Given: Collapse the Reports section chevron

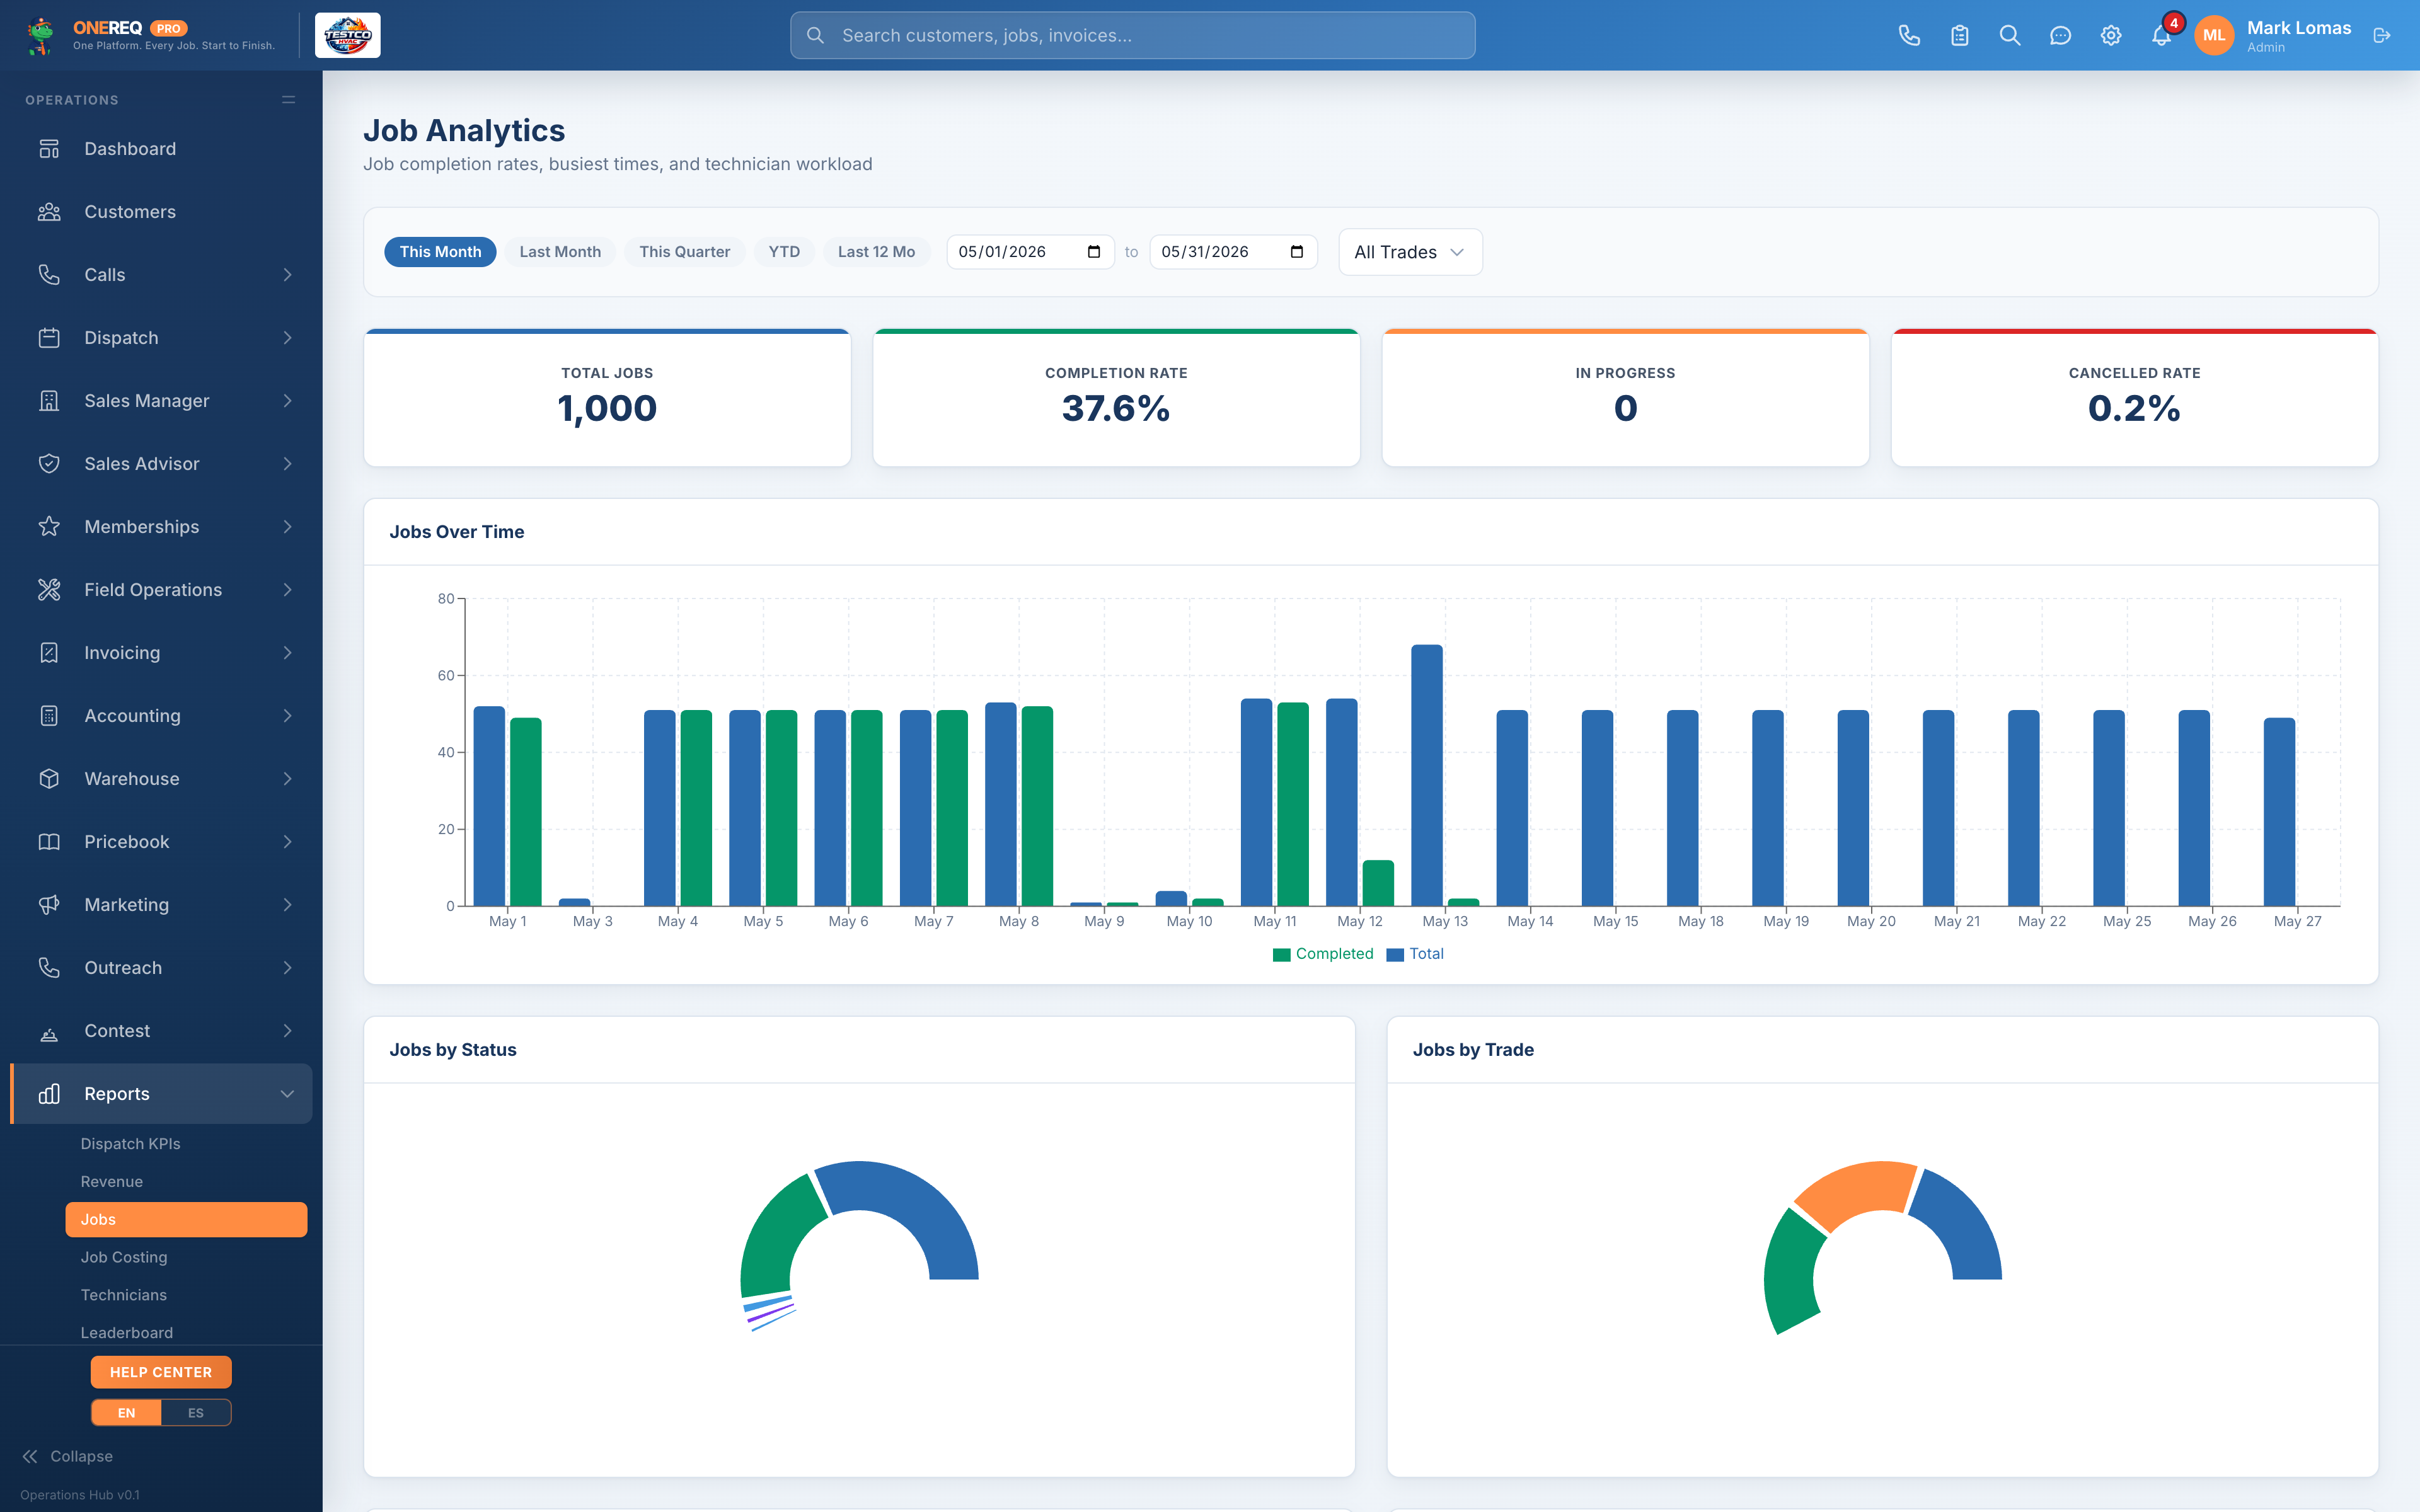Looking at the screenshot, I should coord(287,1094).
